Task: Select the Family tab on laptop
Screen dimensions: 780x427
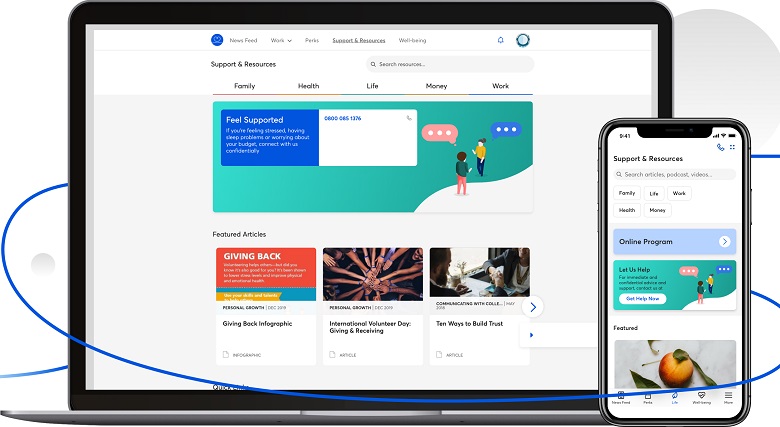Action: click(x=245, y=86)
